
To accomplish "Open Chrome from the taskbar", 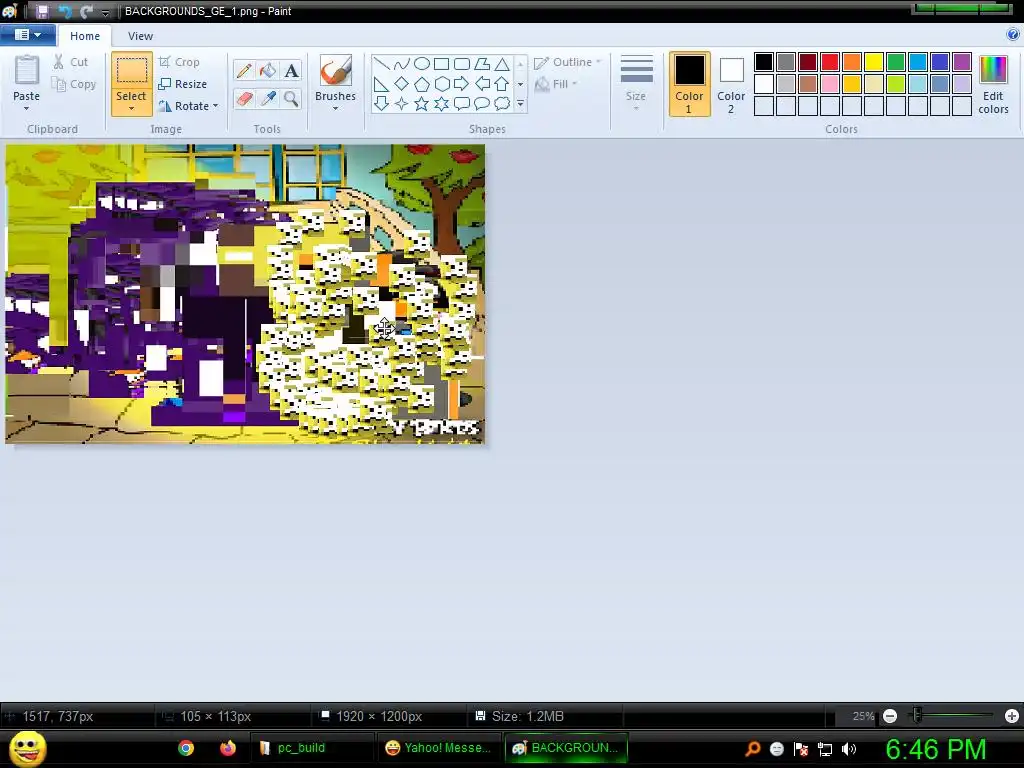I will (x=186, y=748).
